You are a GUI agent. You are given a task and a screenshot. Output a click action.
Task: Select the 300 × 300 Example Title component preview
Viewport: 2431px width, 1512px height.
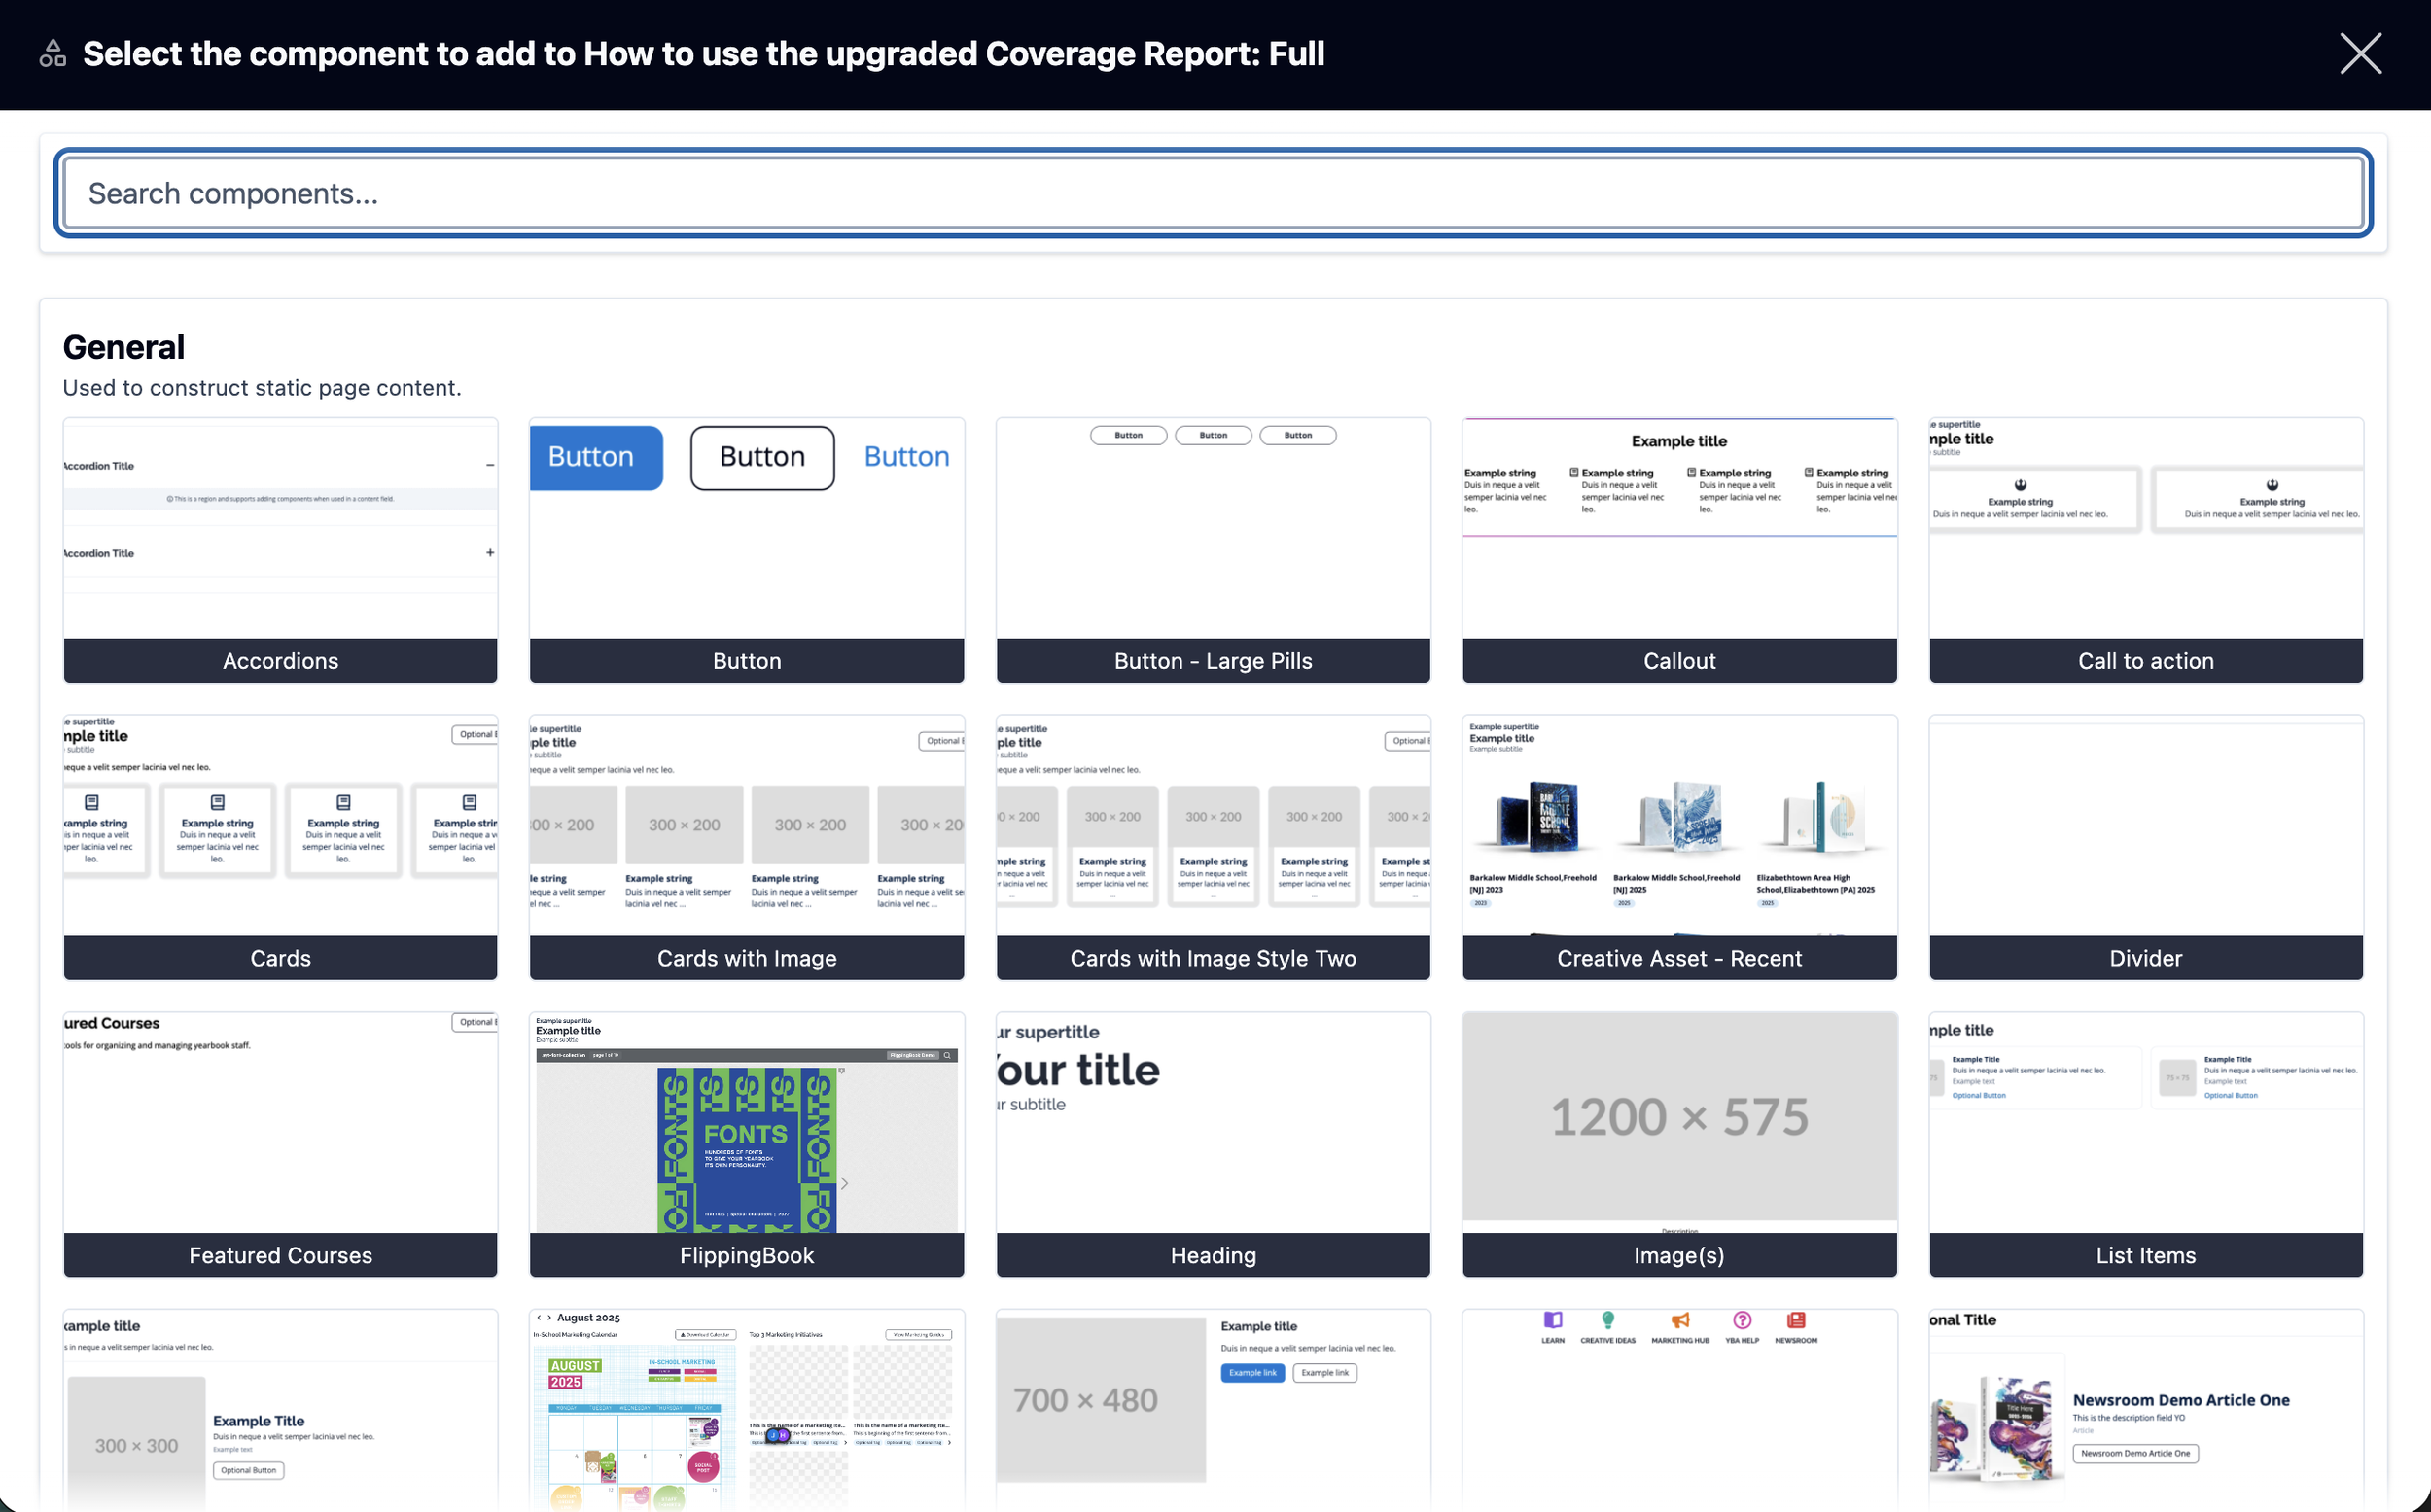[x=280, y=1410]
